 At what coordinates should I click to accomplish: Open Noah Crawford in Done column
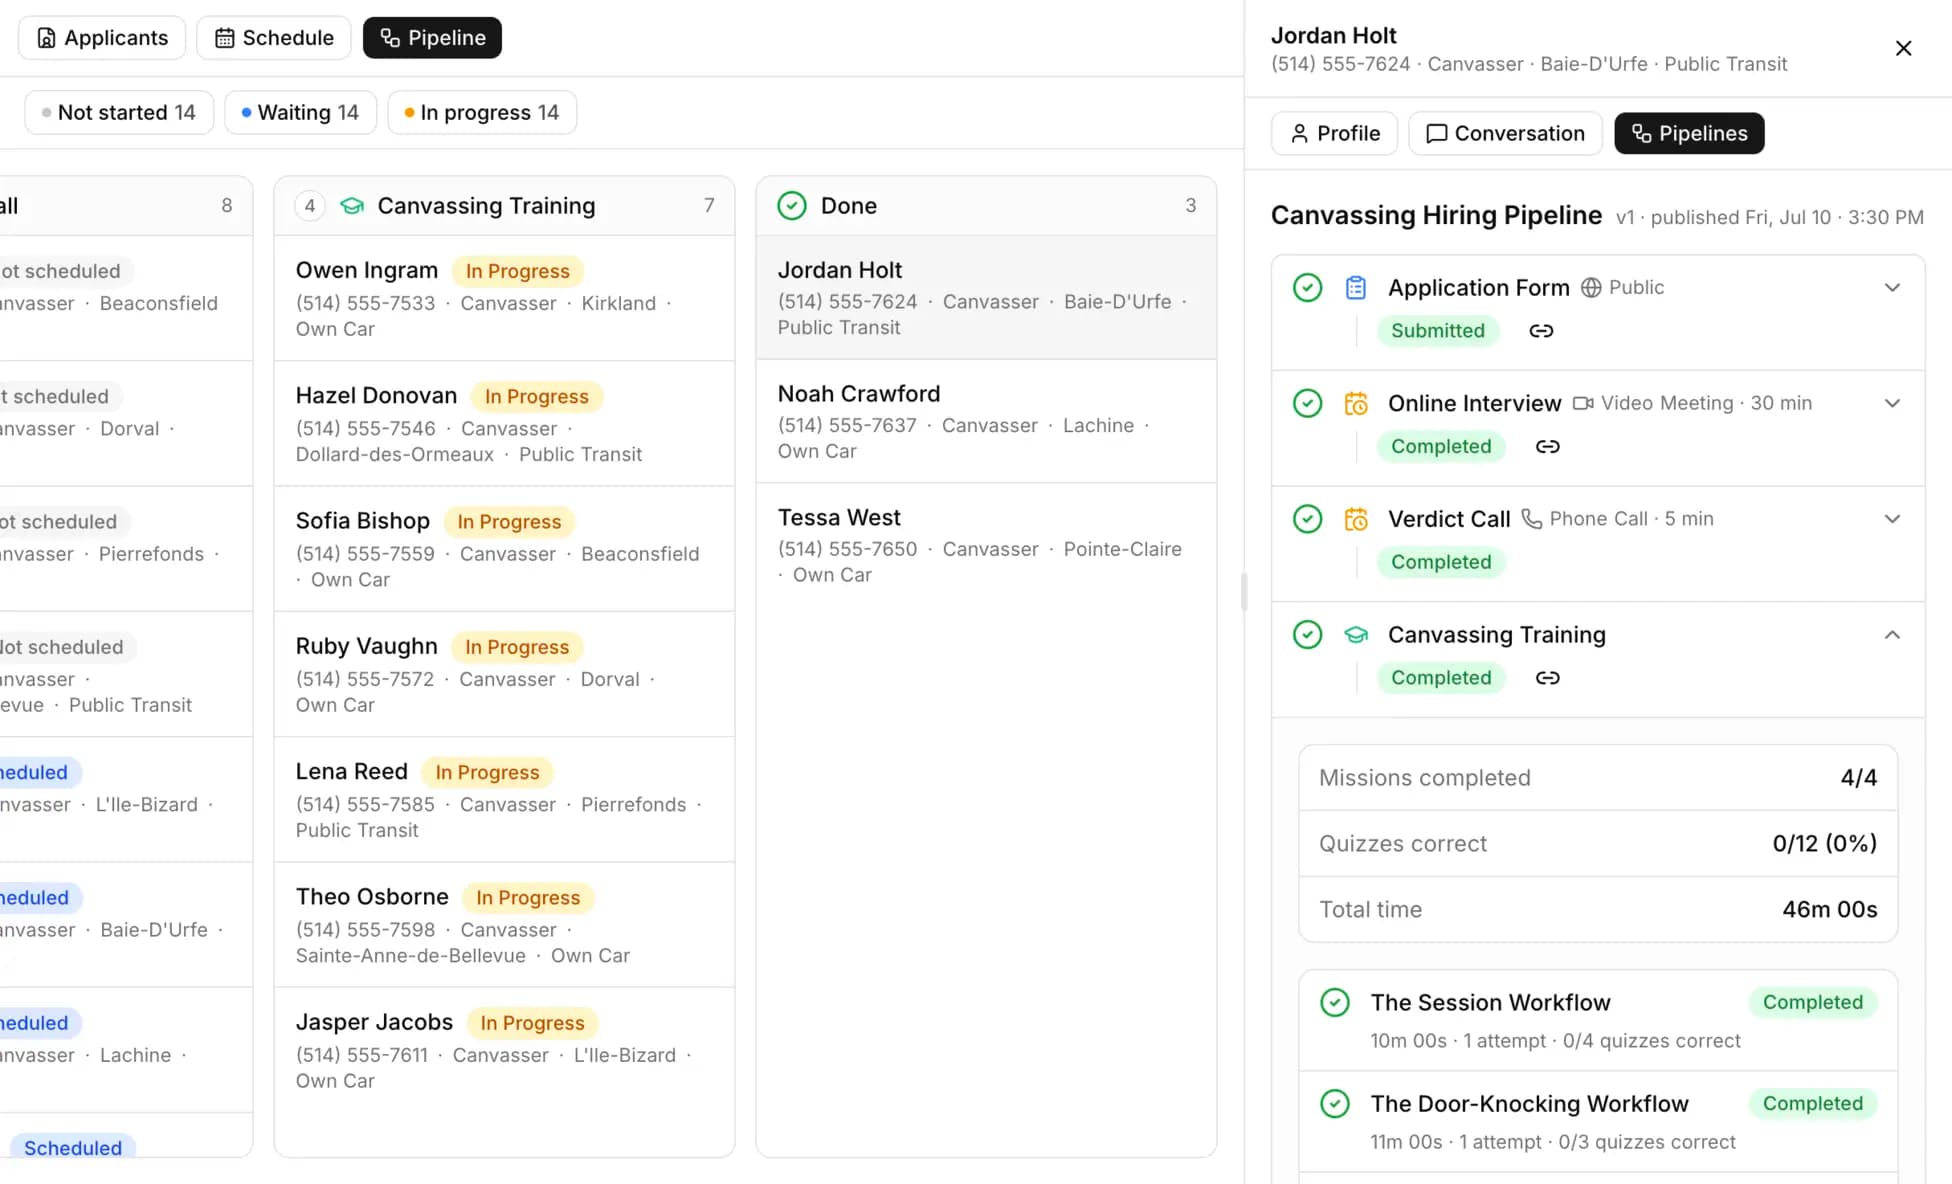click(x=986, y=421)
